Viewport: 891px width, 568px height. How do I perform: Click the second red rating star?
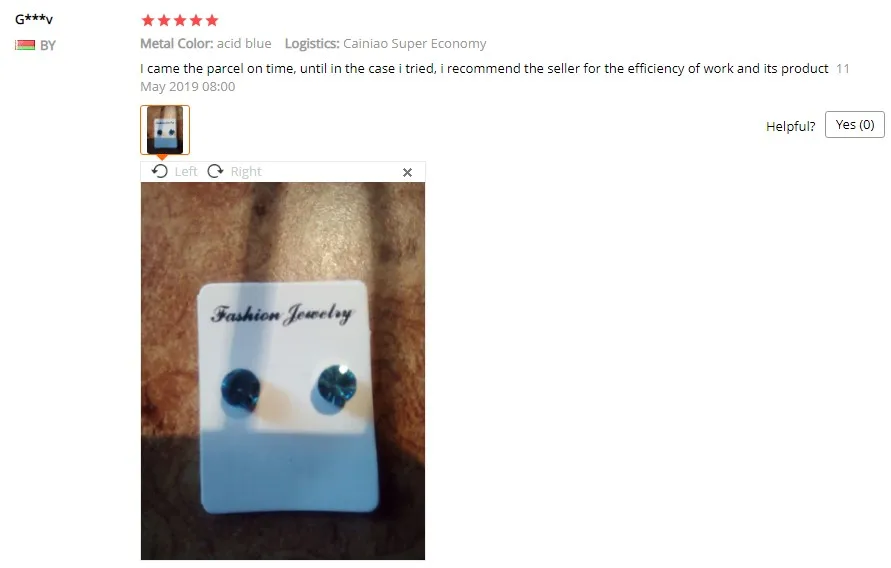pos(164,21)
